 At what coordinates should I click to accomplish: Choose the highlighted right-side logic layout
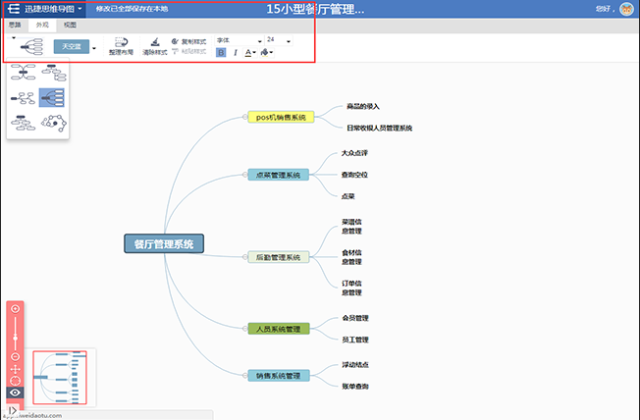(52, 98)
